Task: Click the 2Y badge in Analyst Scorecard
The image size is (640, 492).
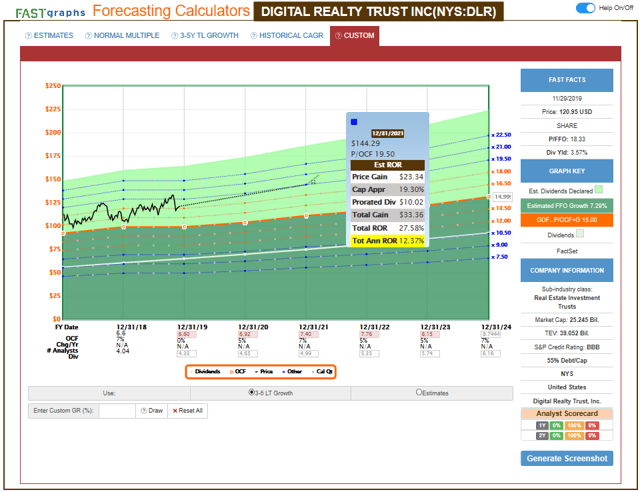Action: 542,436
